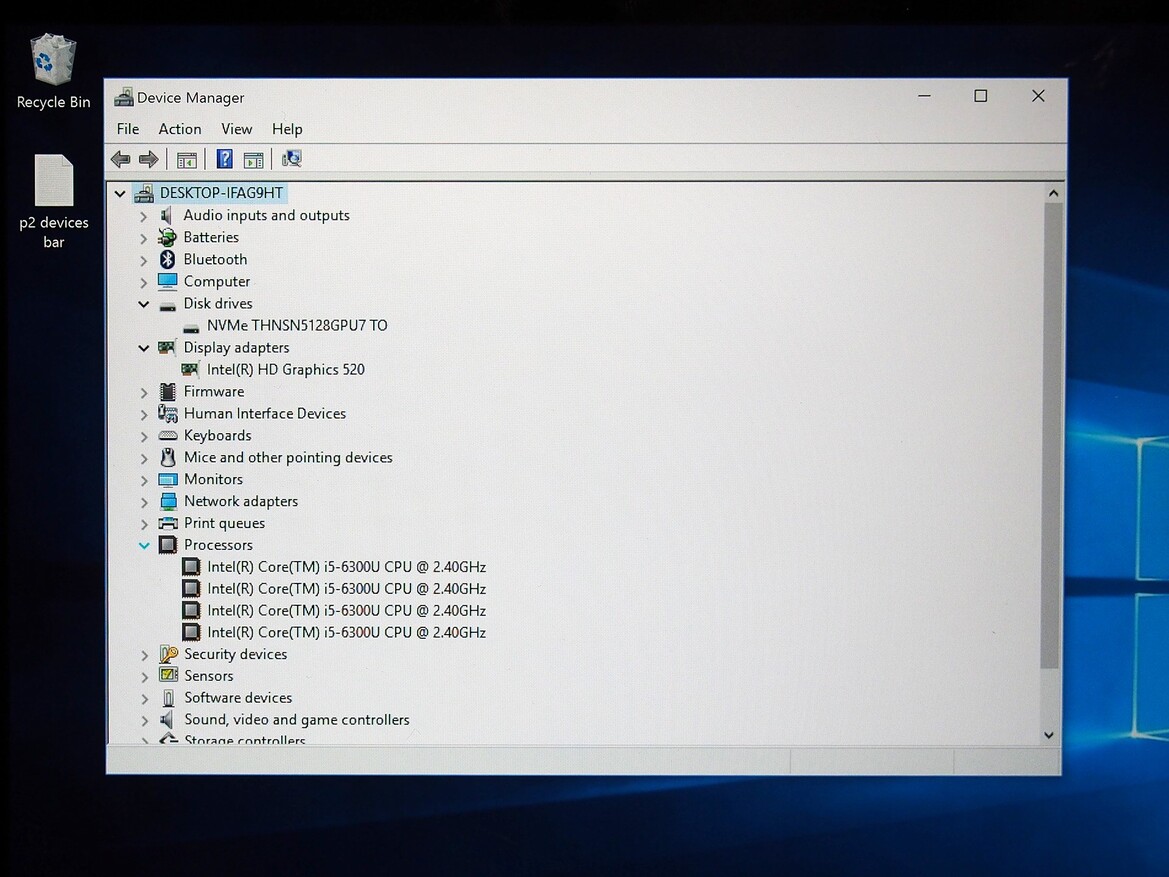
Task: Click the Human Interface Devices icon
Action: click(x=168, y=413)
